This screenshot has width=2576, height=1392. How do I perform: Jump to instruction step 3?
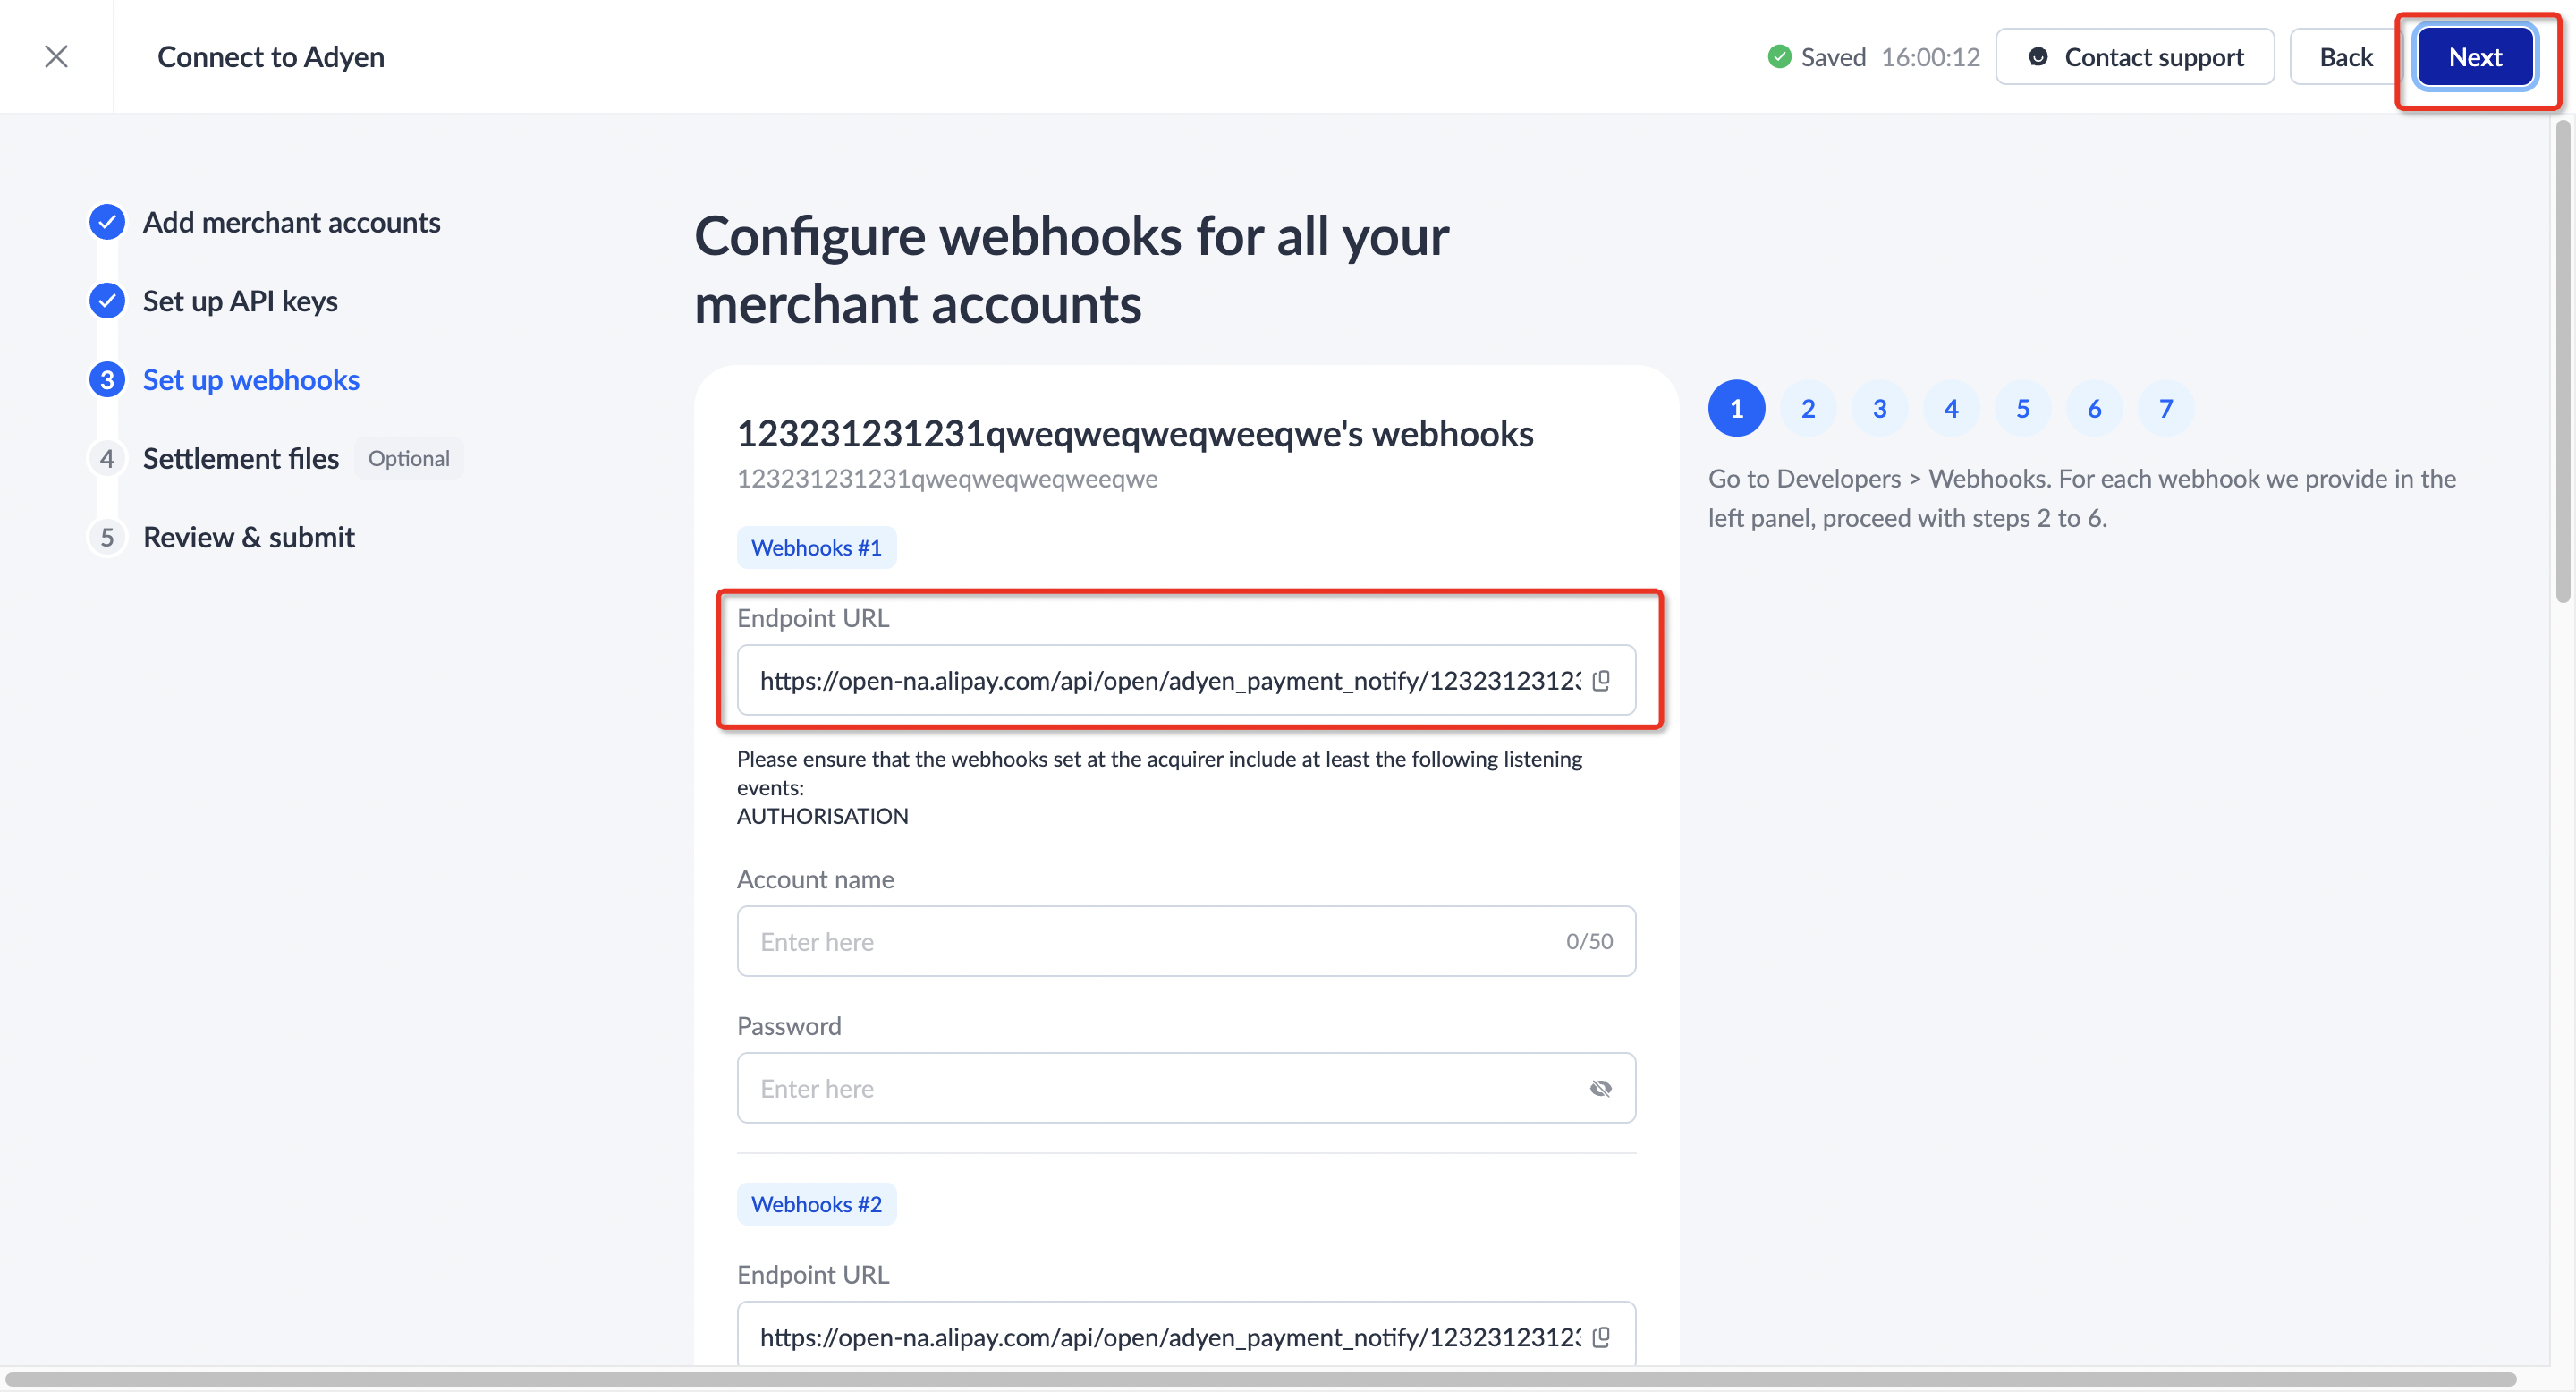click(1879, 408)
